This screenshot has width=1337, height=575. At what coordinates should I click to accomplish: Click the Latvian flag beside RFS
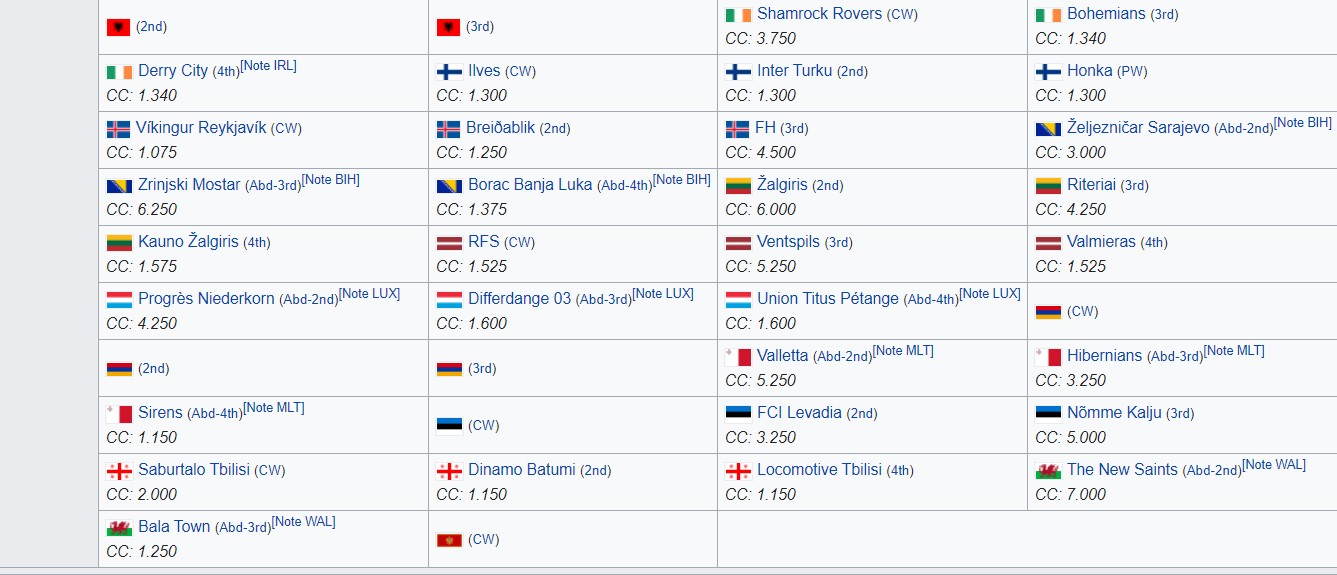[449, 243]
